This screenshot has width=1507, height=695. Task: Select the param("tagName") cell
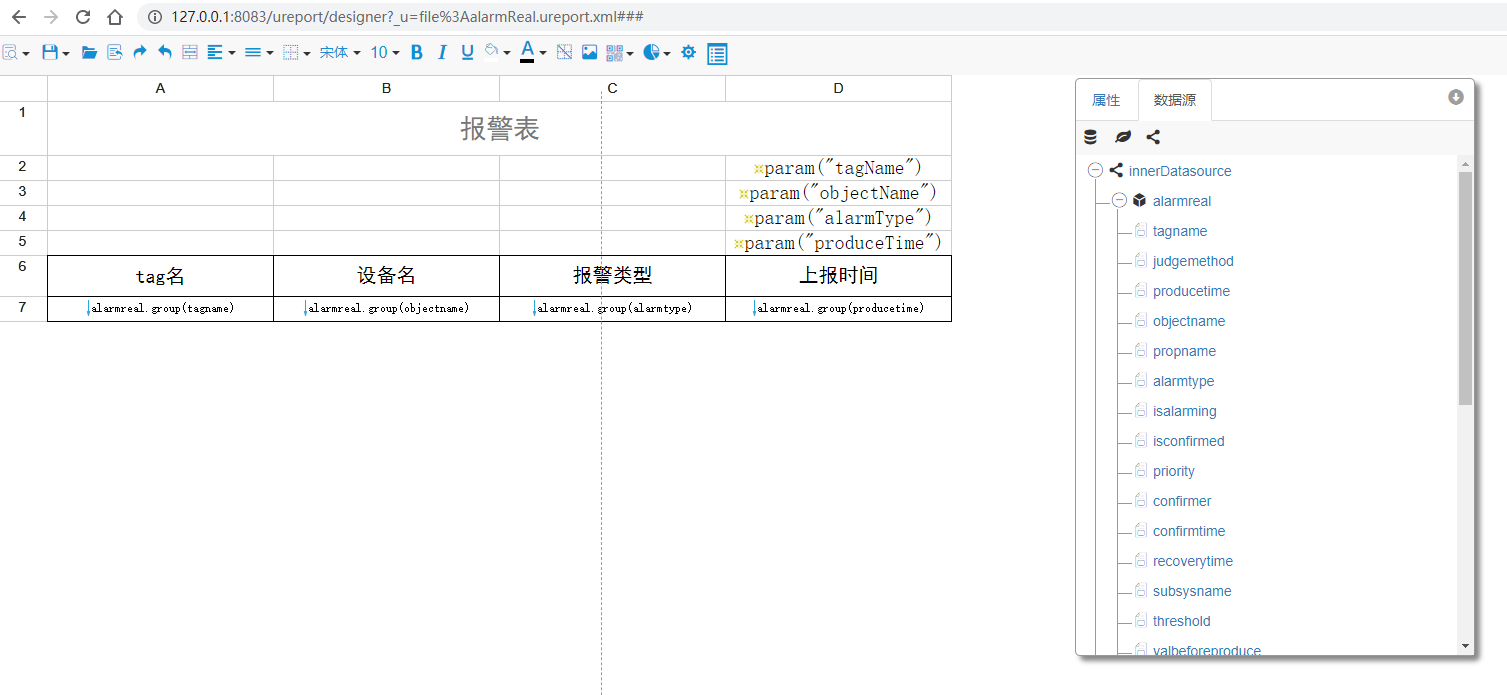click(838, 168)
